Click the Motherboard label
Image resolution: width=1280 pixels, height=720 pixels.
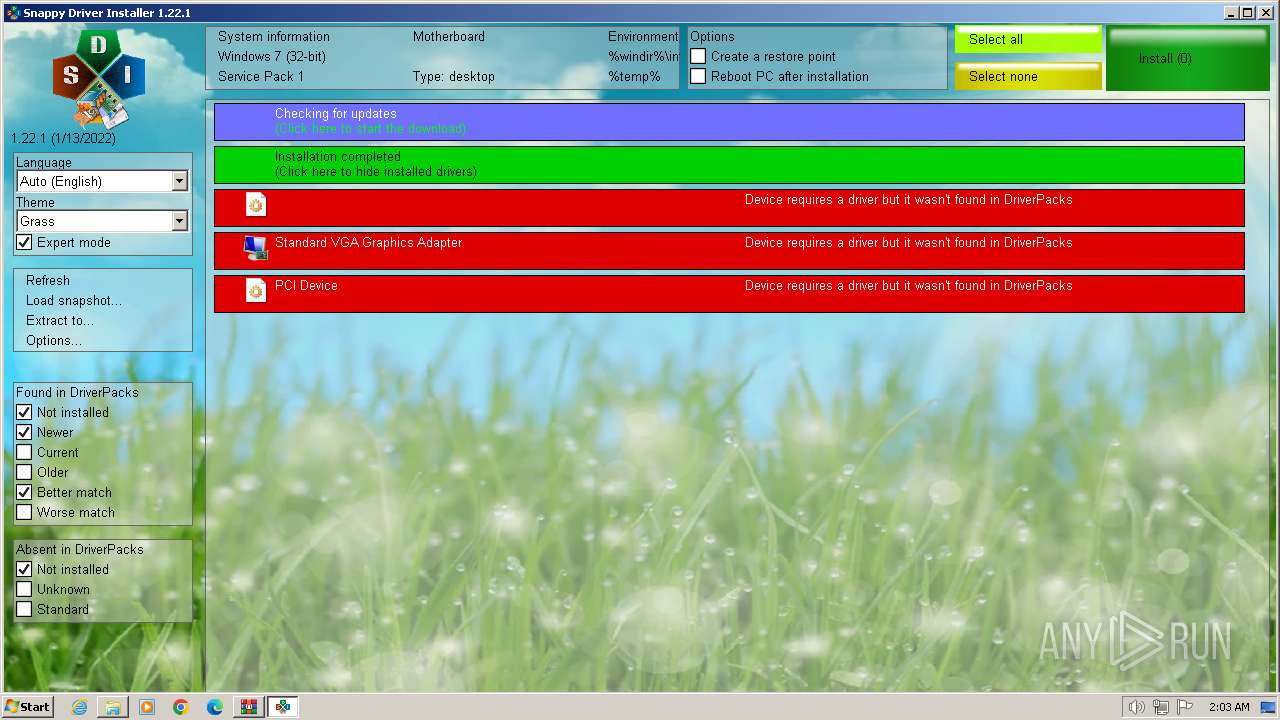(x=449, y=37)
